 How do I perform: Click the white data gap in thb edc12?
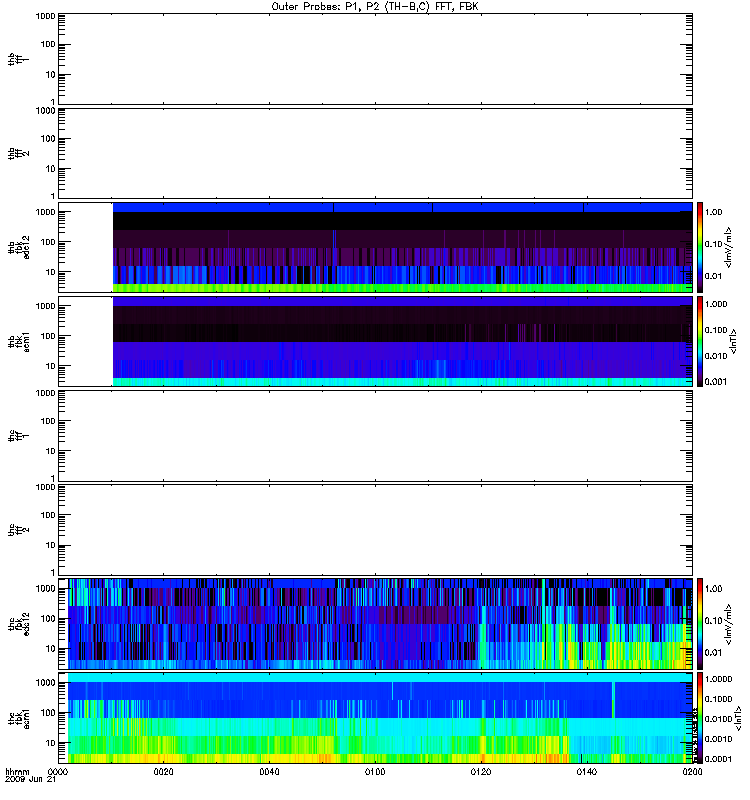pos(85,247)
